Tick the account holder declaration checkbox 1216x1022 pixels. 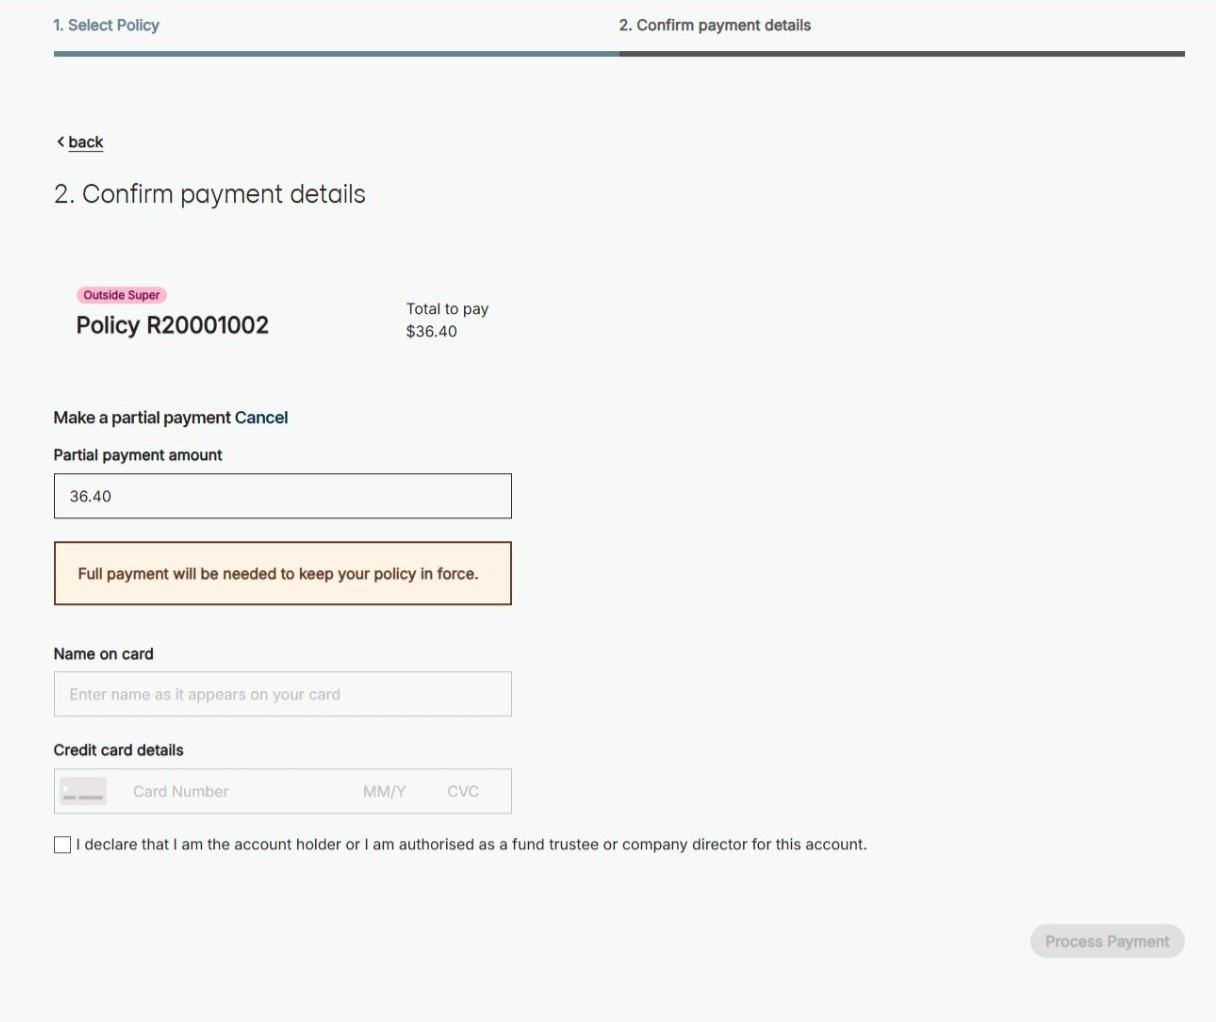click(x=63, y=845)
